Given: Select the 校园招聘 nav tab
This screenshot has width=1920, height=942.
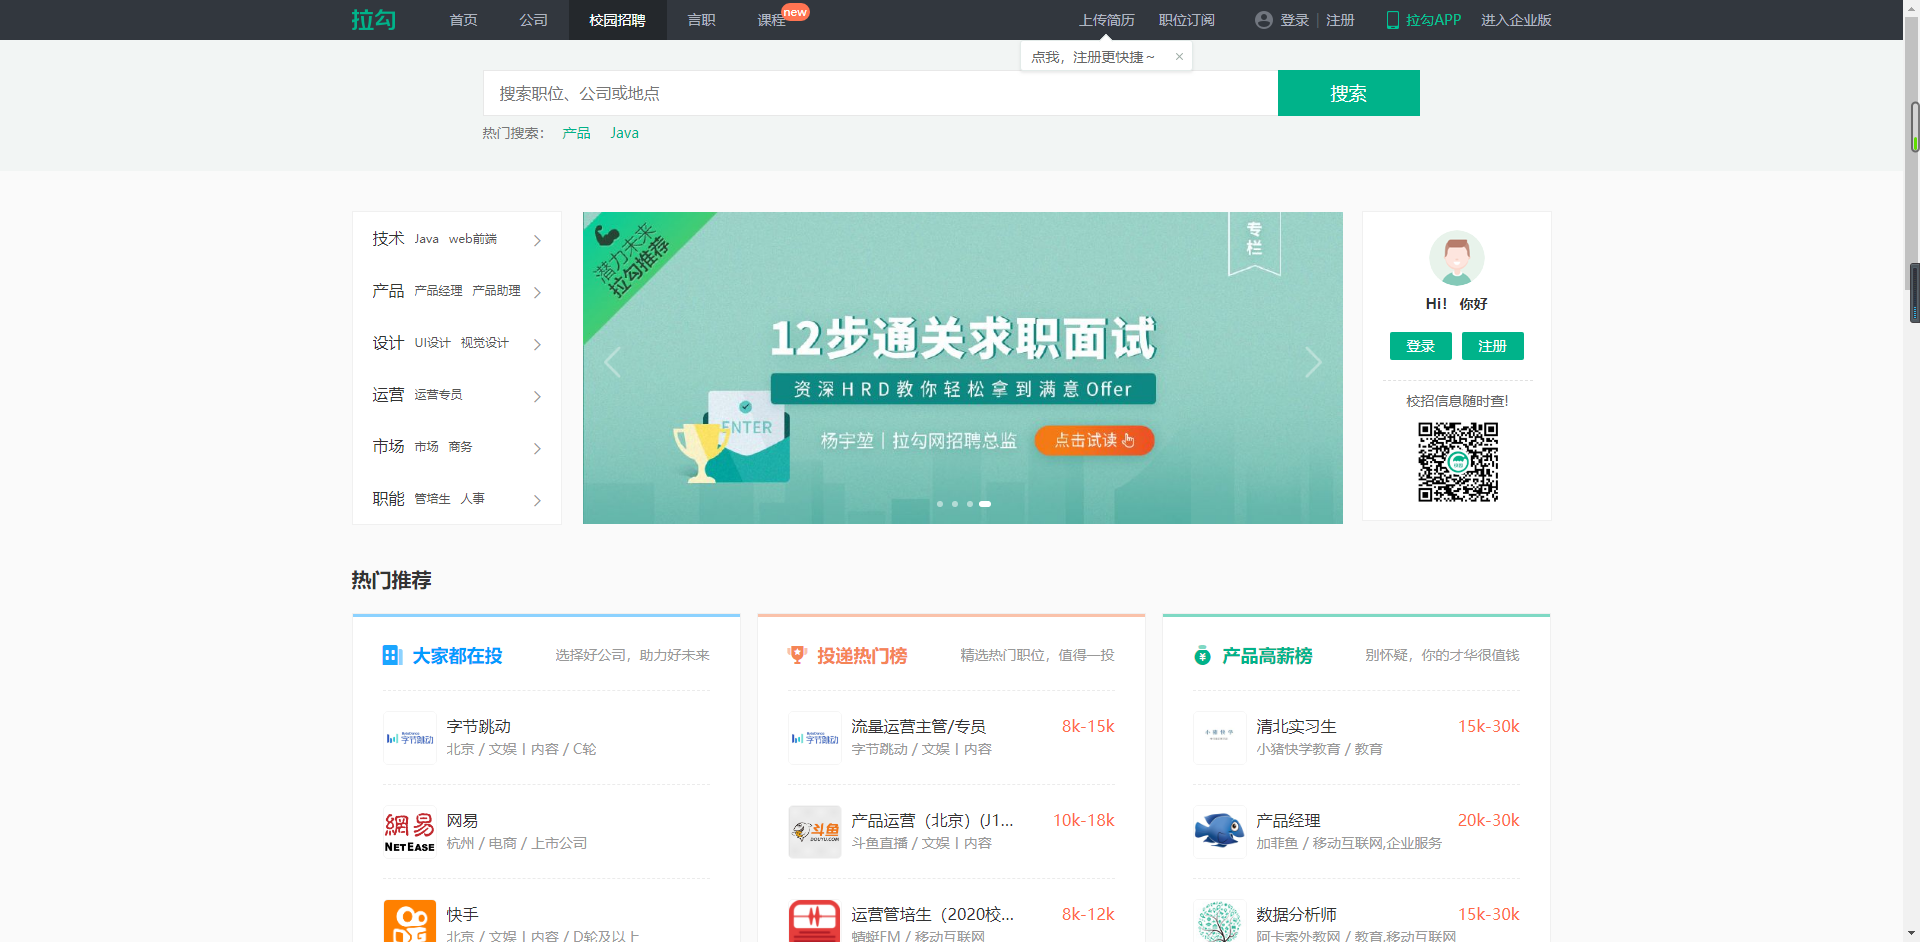Looking at the screenshot, I should (617, 20).
